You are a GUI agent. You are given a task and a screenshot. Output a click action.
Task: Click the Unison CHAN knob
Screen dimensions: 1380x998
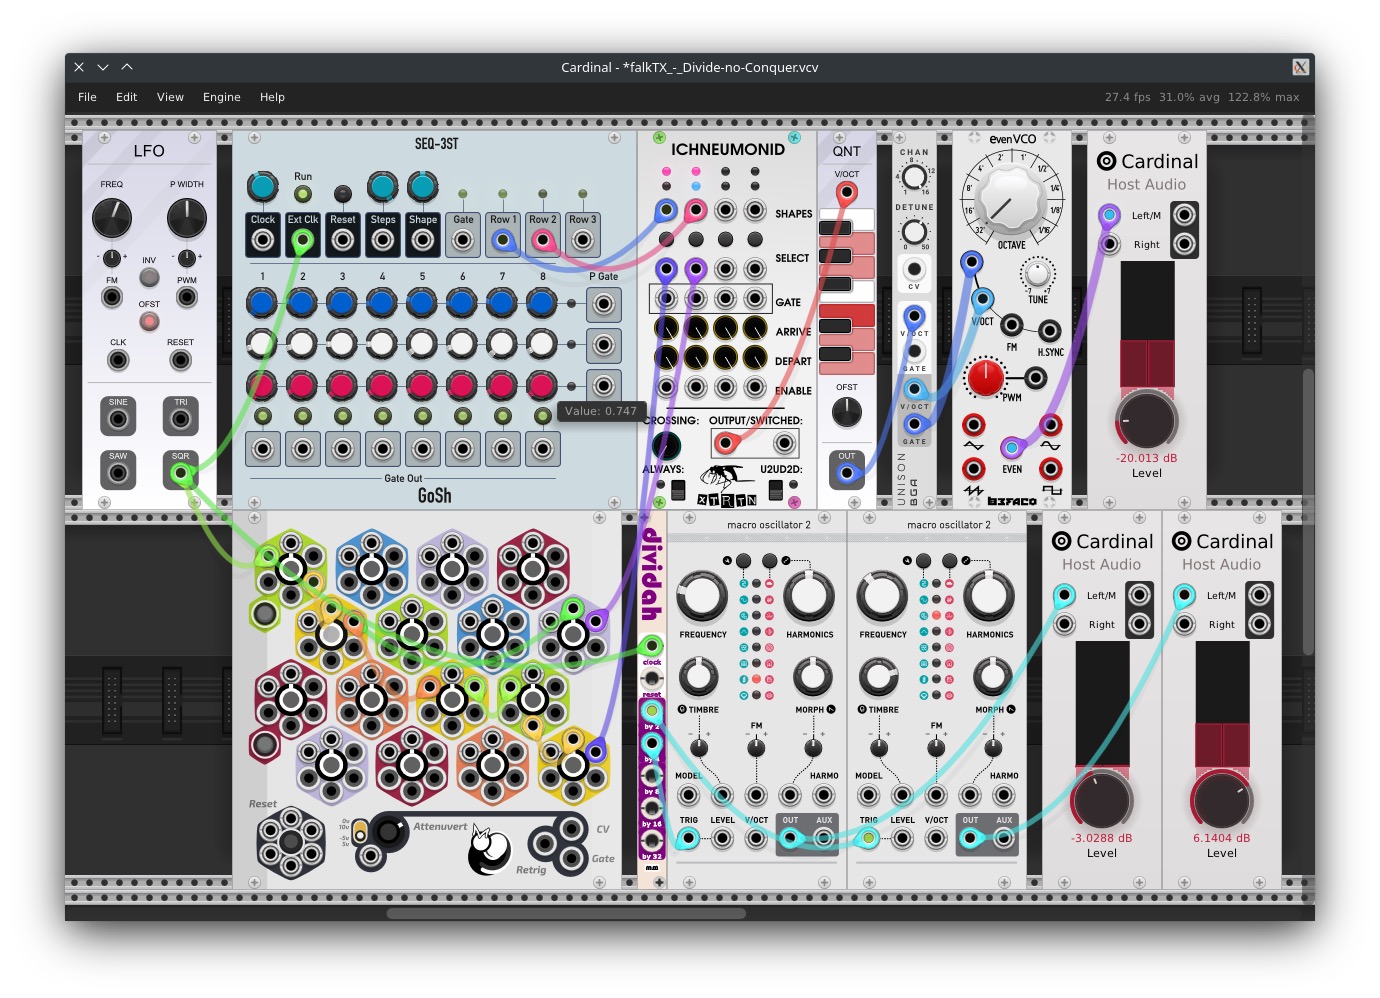pyautogui.click(x=914, y=178)
